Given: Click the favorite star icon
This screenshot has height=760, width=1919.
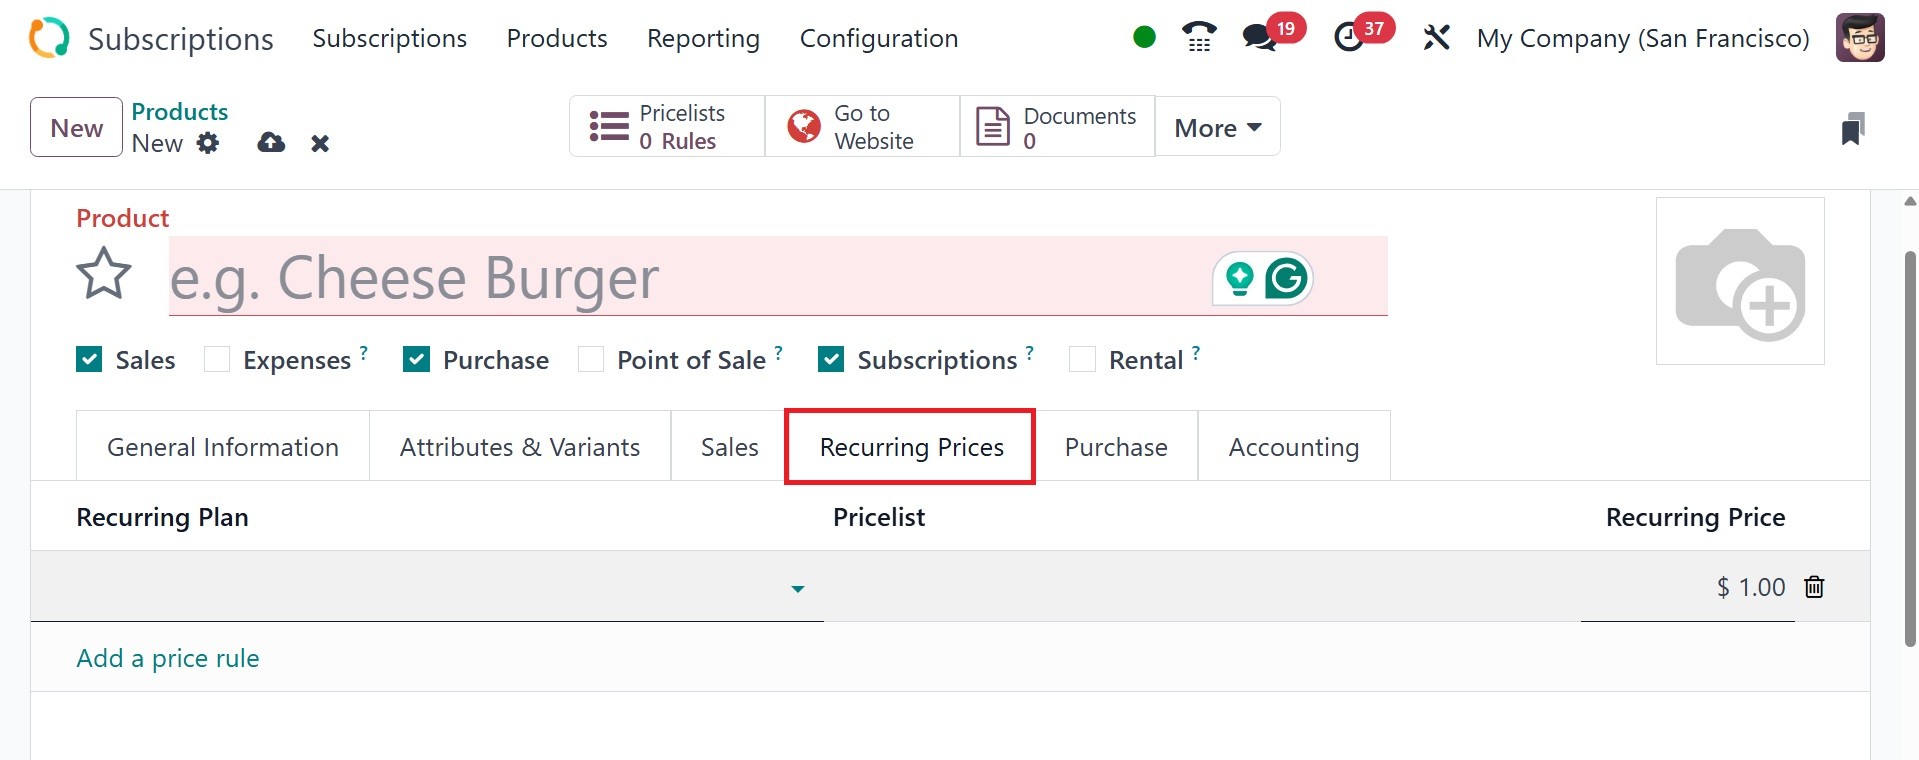Looking at the screenshot, I should 104,275.
